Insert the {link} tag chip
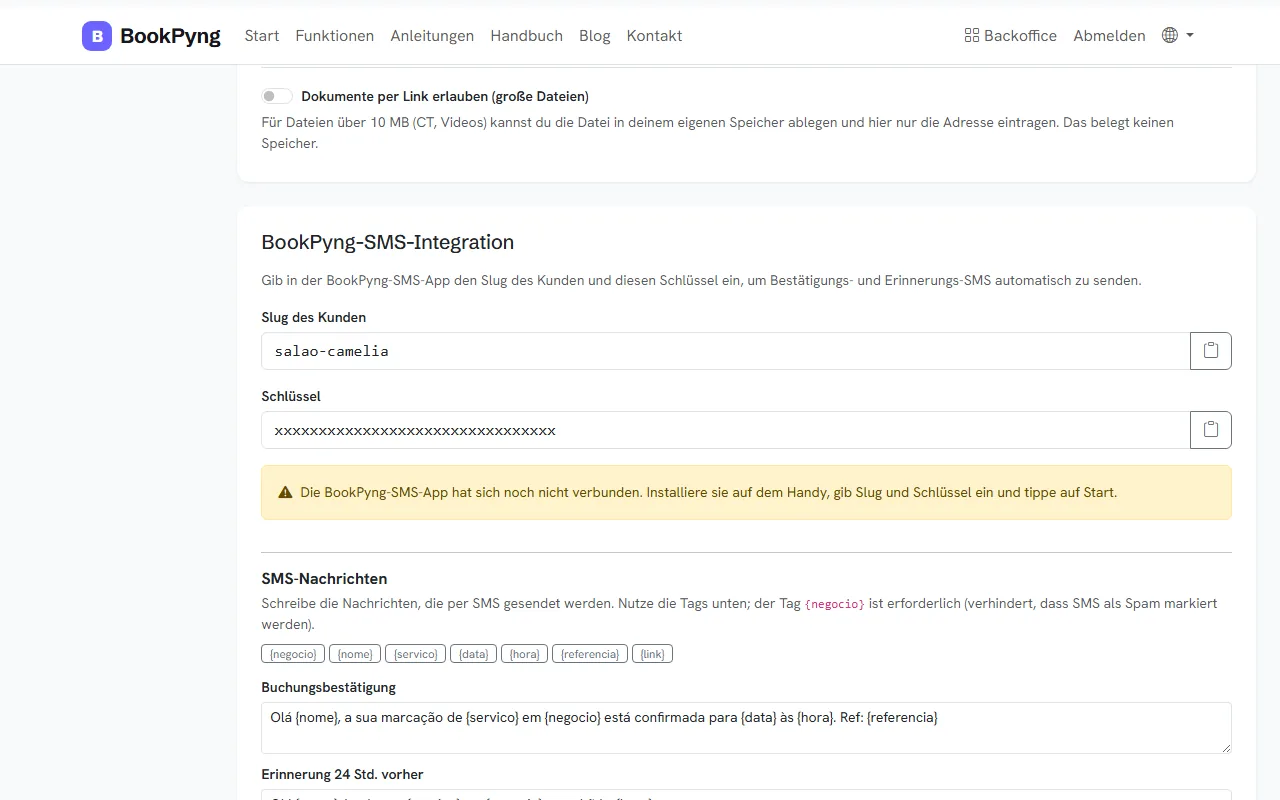 652,654
